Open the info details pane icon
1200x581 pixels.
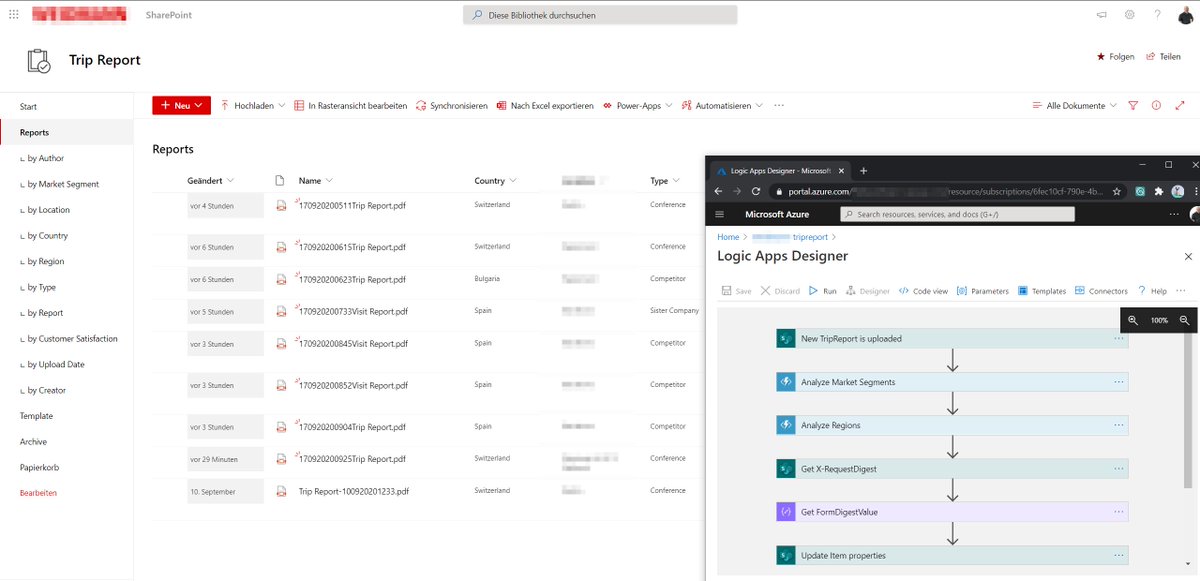pos(1157,105)
